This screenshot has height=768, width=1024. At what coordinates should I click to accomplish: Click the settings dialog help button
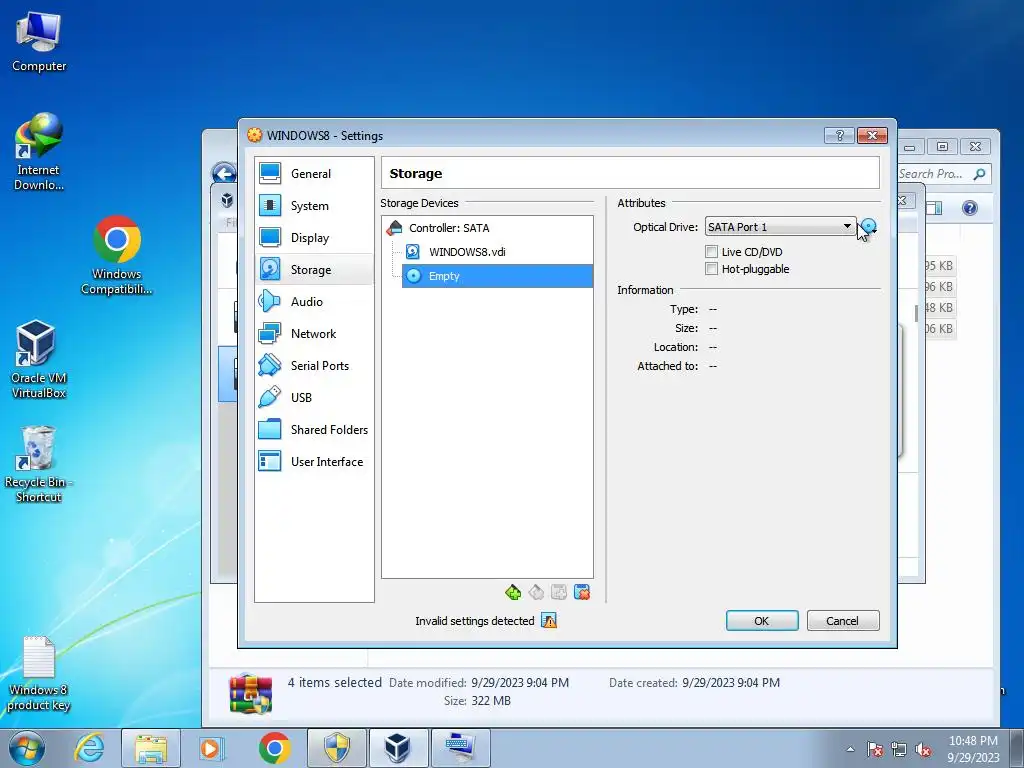(840, 136)
